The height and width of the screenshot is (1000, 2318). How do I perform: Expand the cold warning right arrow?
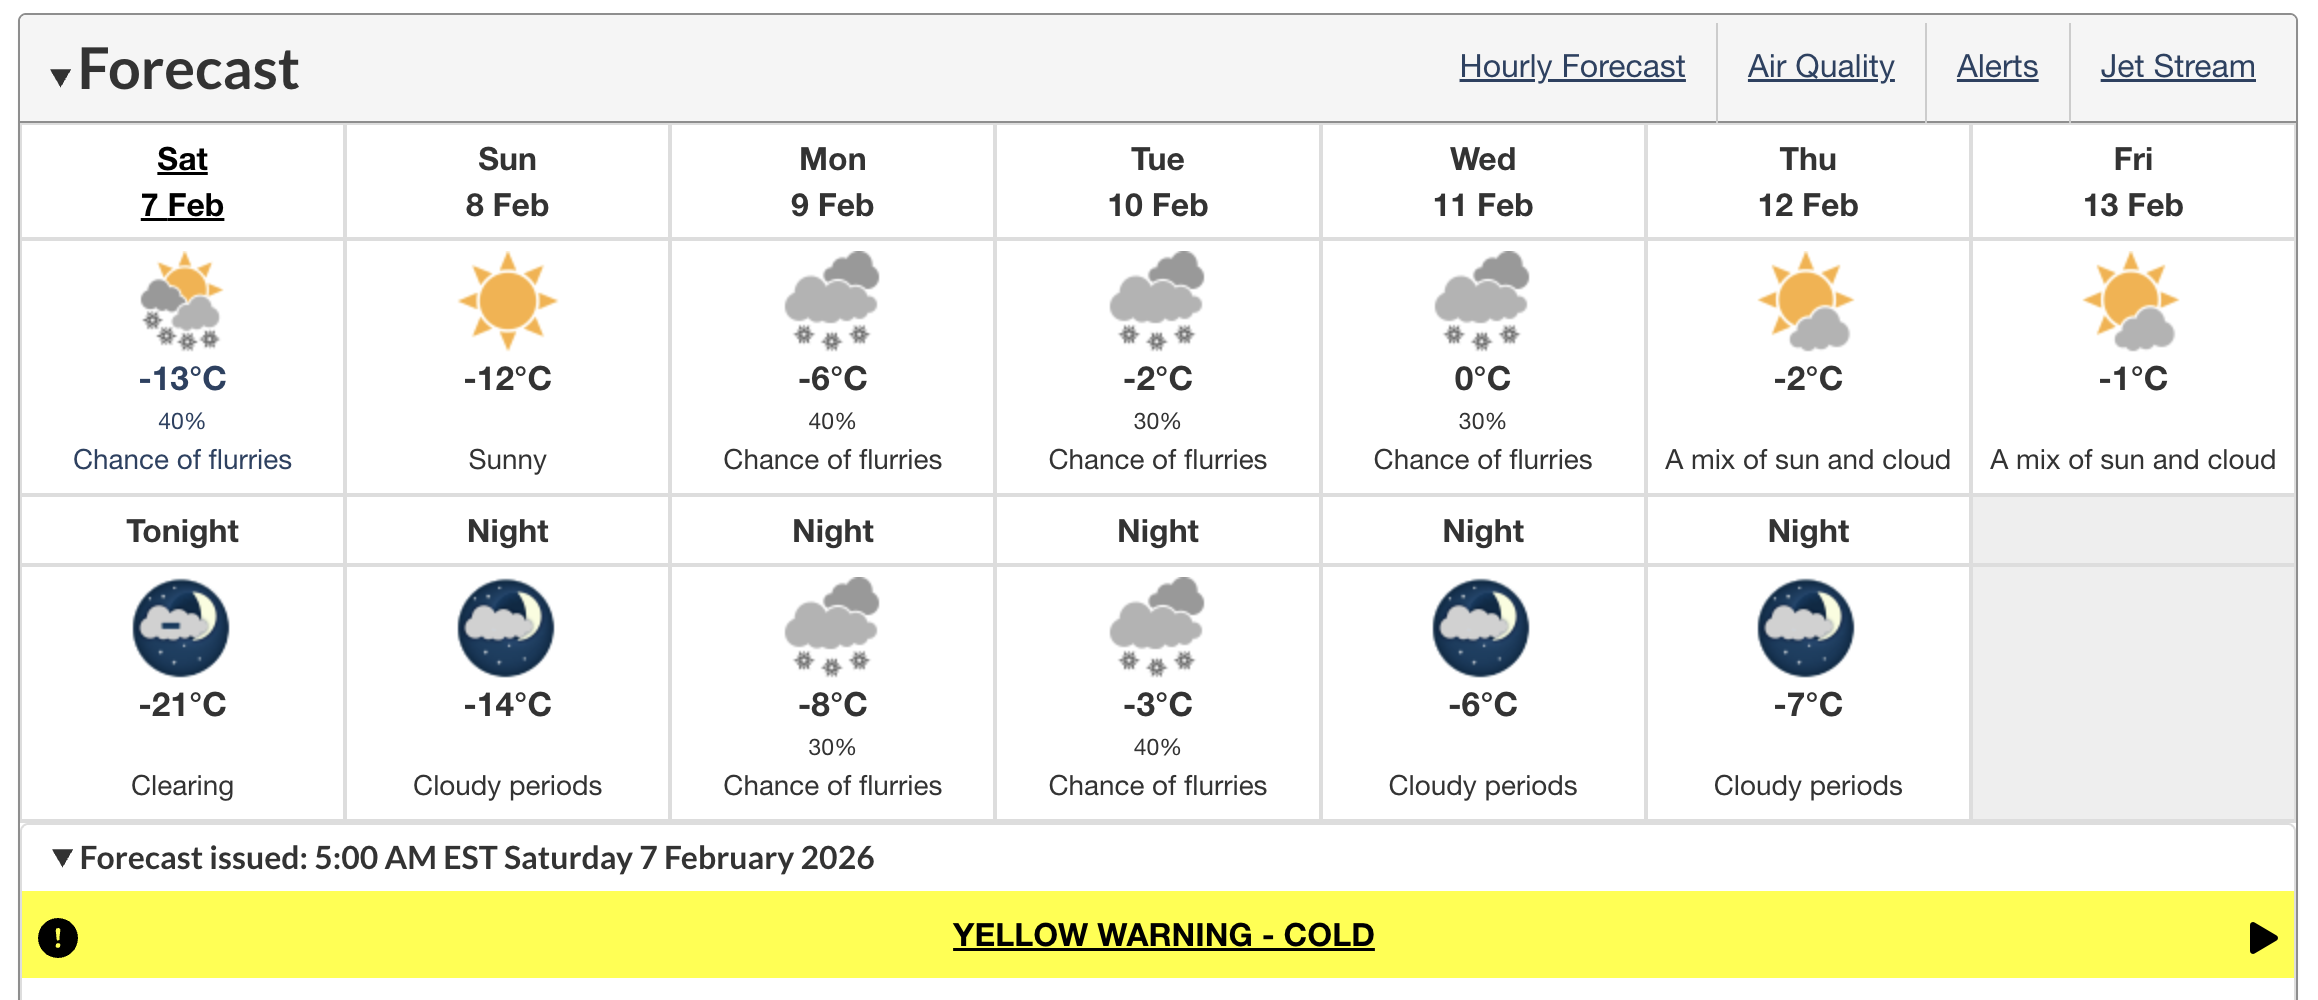point(2263,938)
